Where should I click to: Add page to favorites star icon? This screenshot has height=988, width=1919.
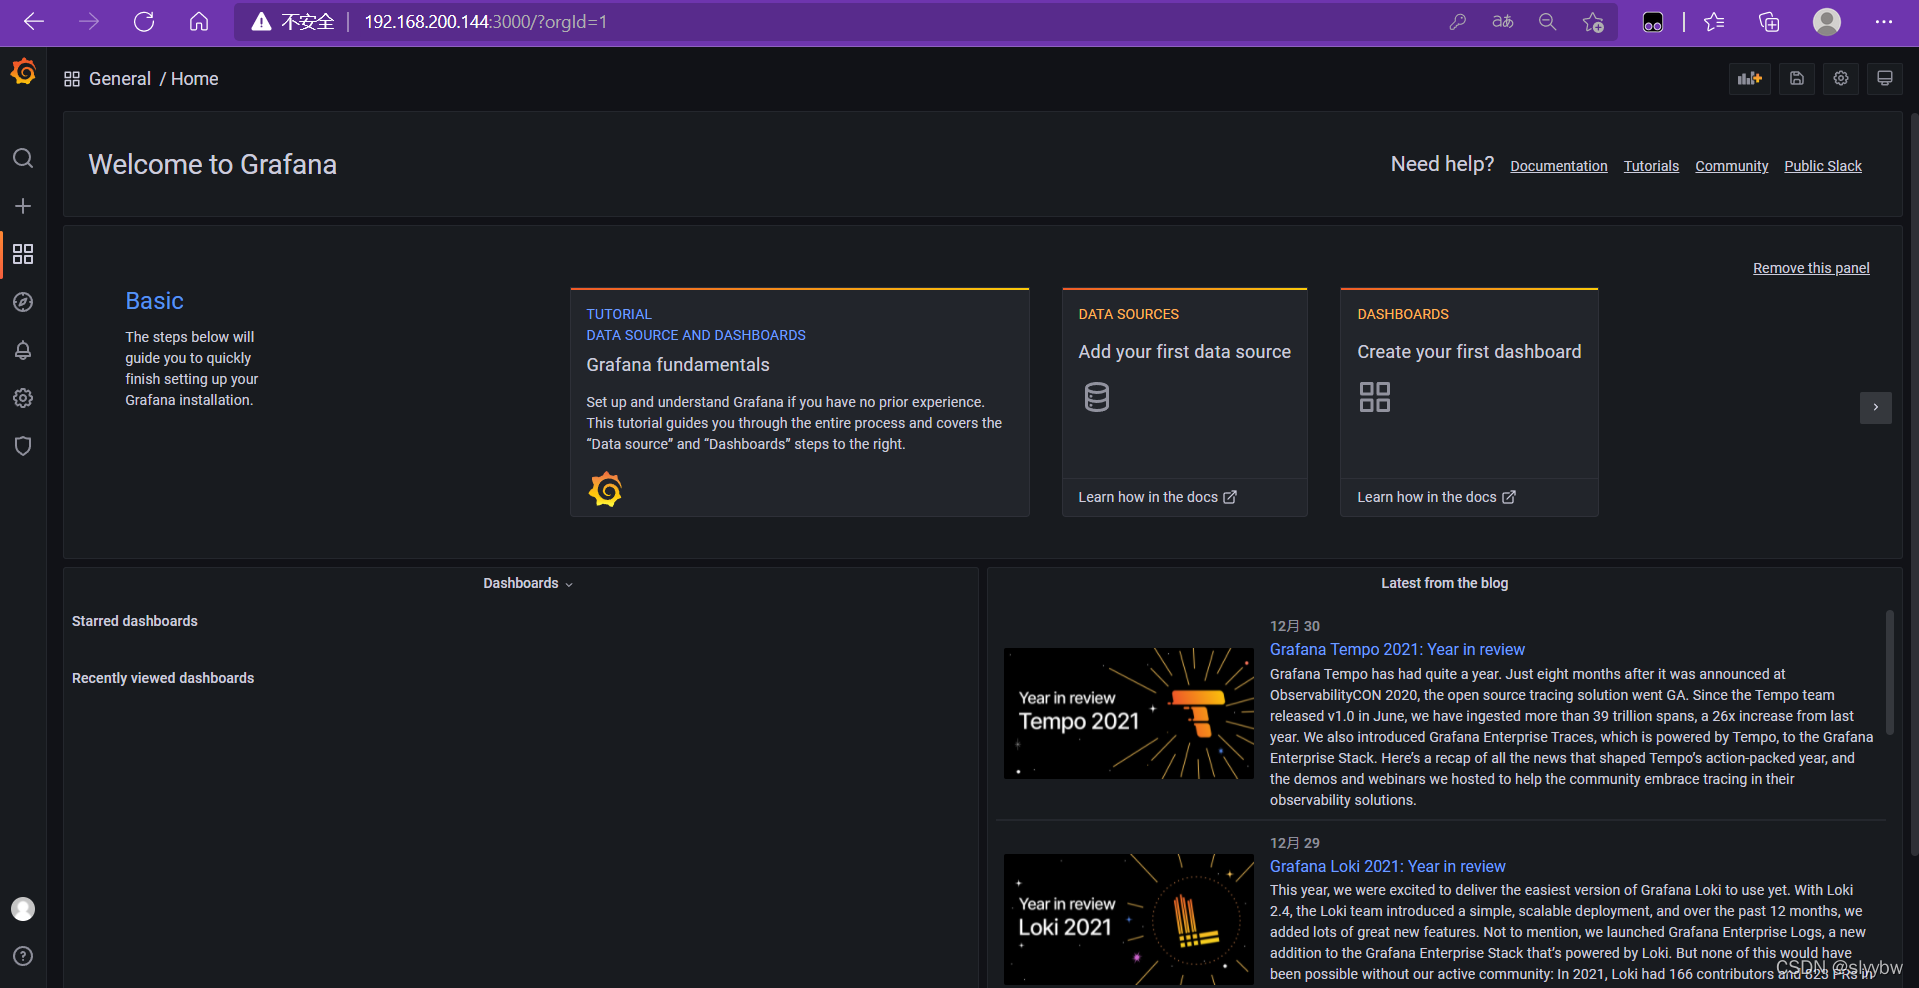[x=1593, y=22]
